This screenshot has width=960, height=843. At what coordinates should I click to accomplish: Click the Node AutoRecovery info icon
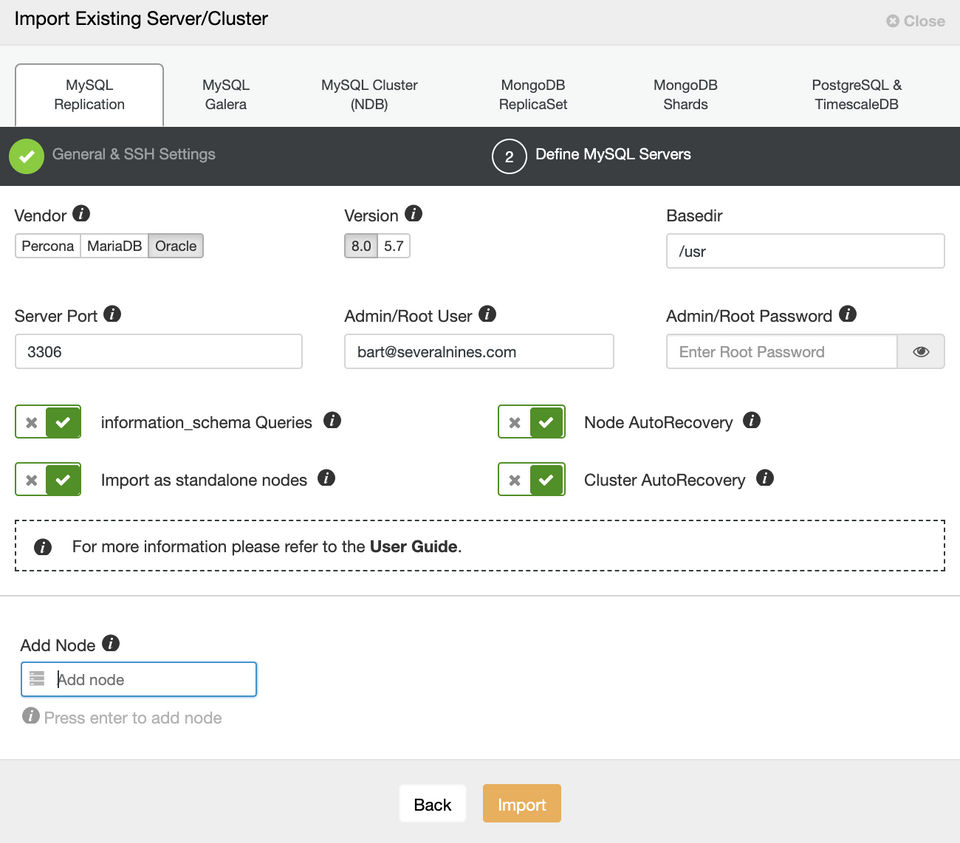point(752,421)
